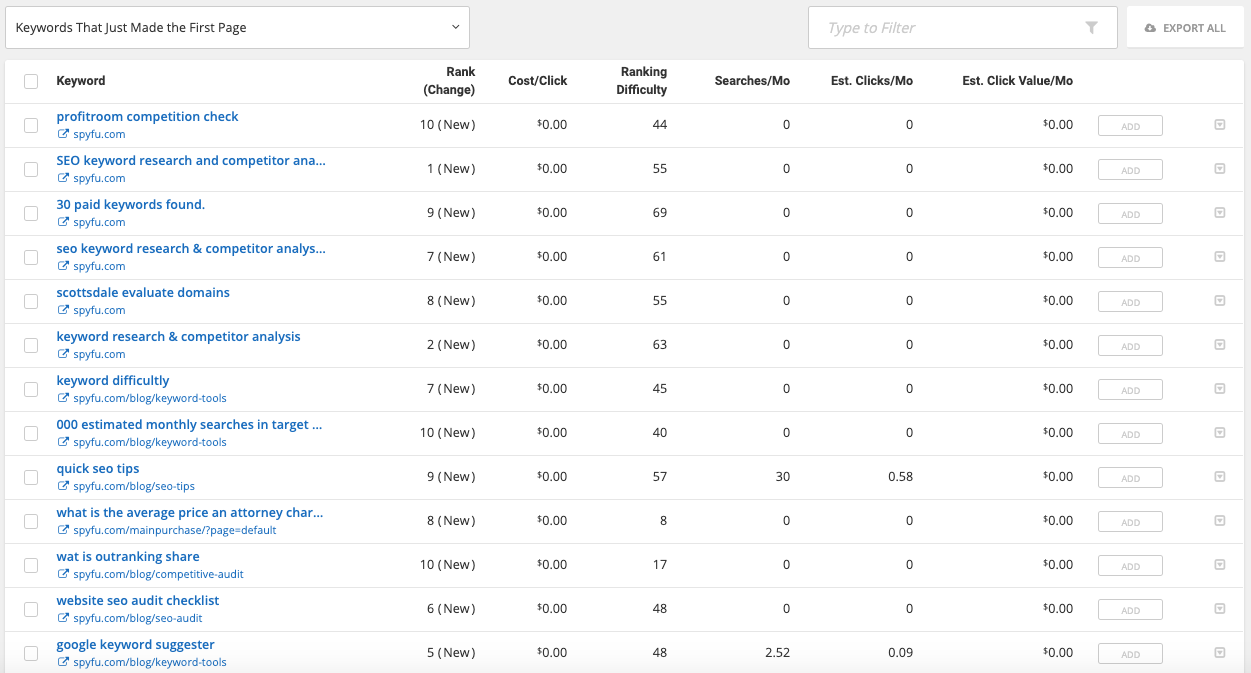Click the Export All button
The height and width of the screenshot is (673, 1251).
(x=1185, y=28)
